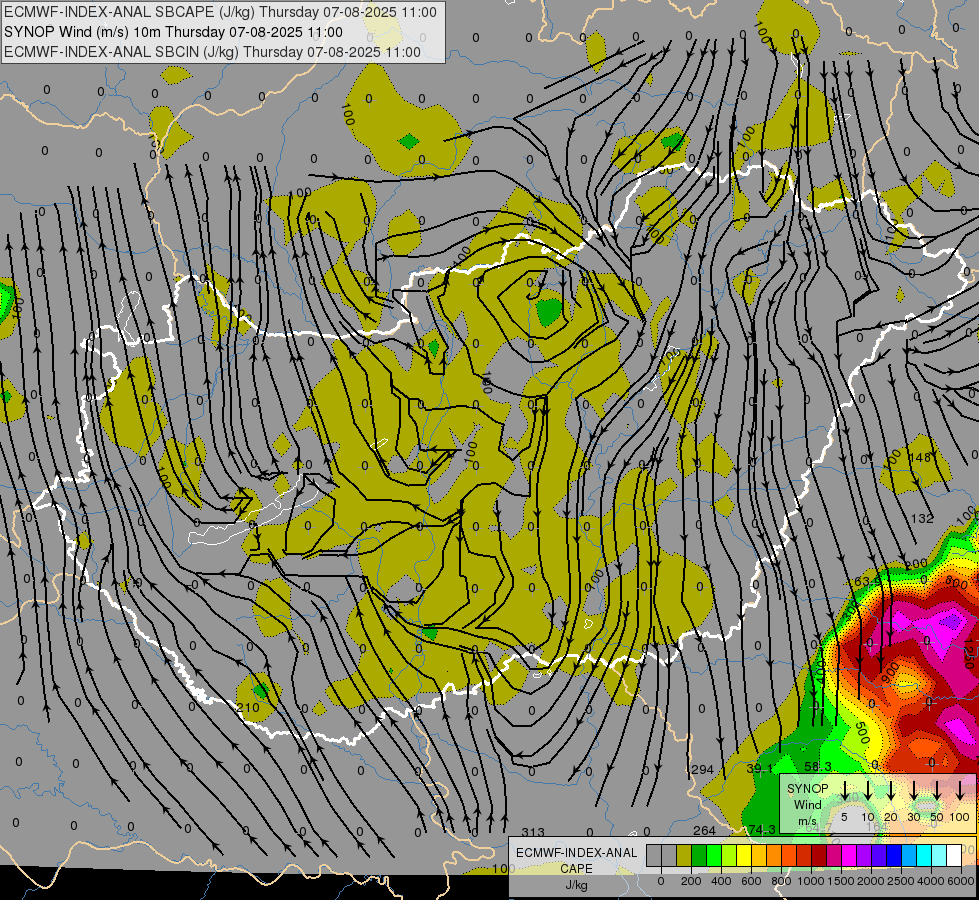The image size is (979, 900).
Task: Click the 100 m/s wind arrow in legend
Action: click(960, 791)
